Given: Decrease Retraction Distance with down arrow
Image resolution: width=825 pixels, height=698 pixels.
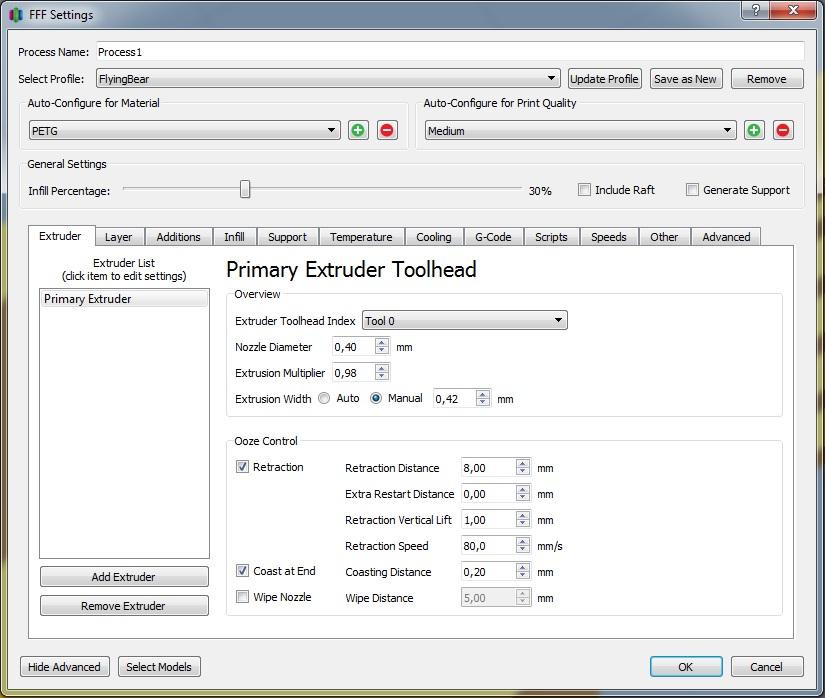Looking at the screenshot, I should tap(523, 472).
